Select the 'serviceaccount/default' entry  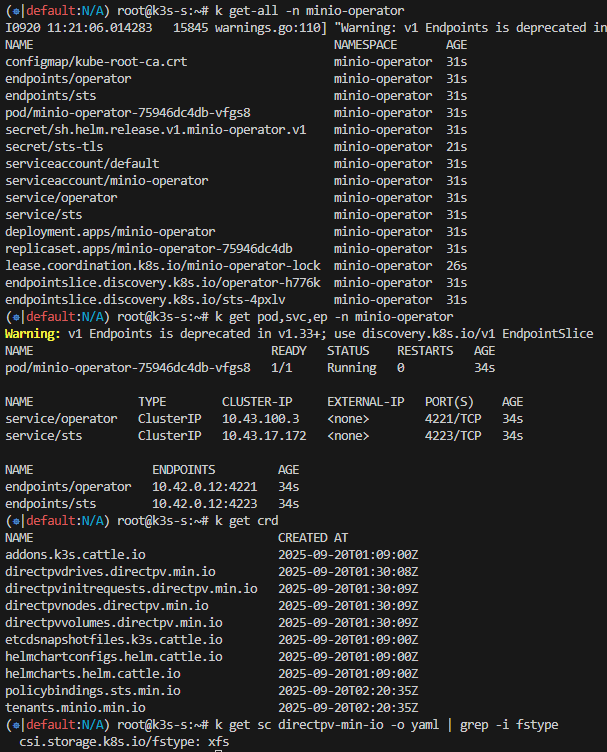[82, 164]
